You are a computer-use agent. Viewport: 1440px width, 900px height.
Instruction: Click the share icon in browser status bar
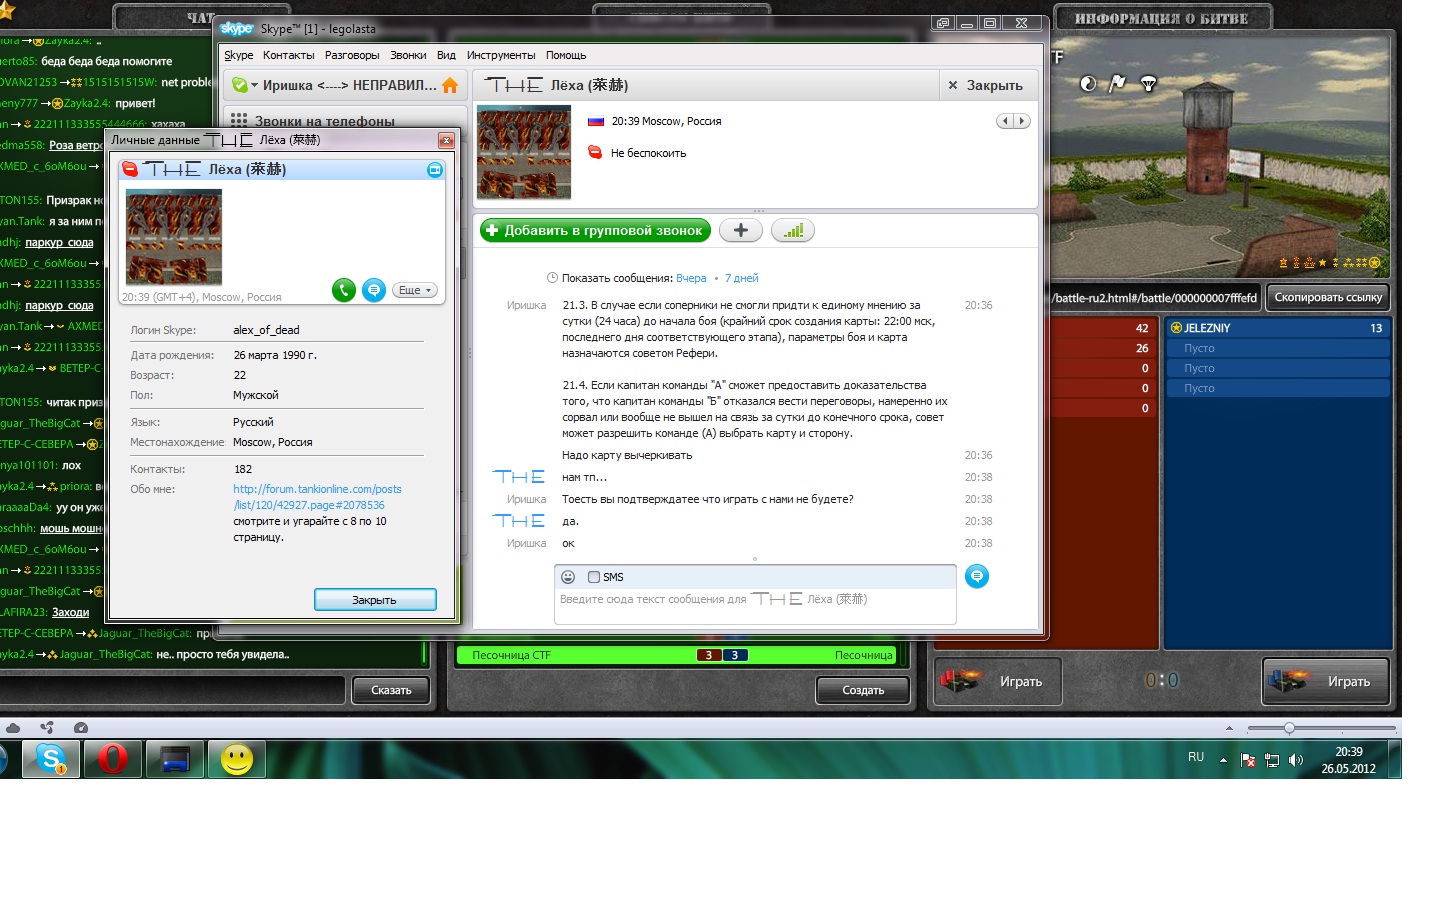point(47,728)
